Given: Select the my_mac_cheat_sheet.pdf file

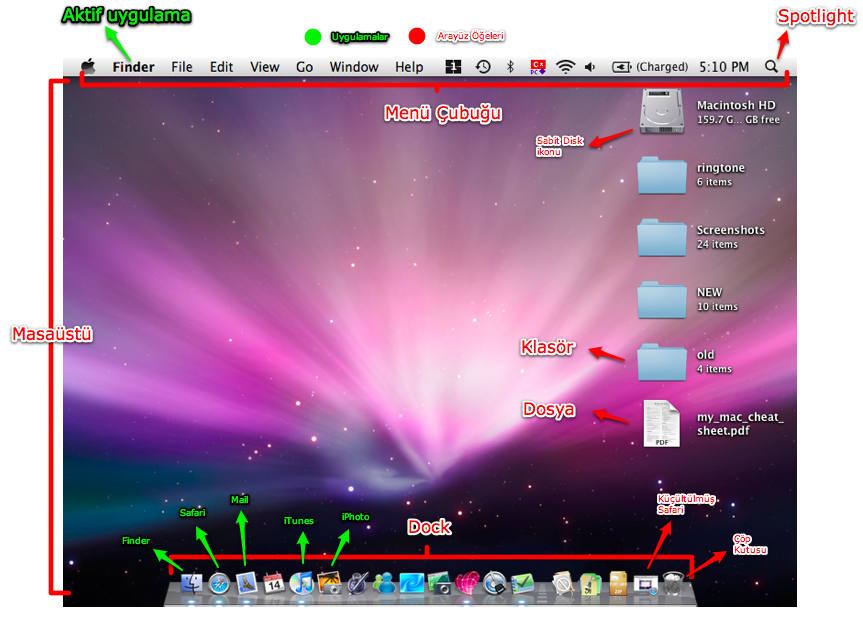Looking at the screenshot, I should tap(661, 423).
